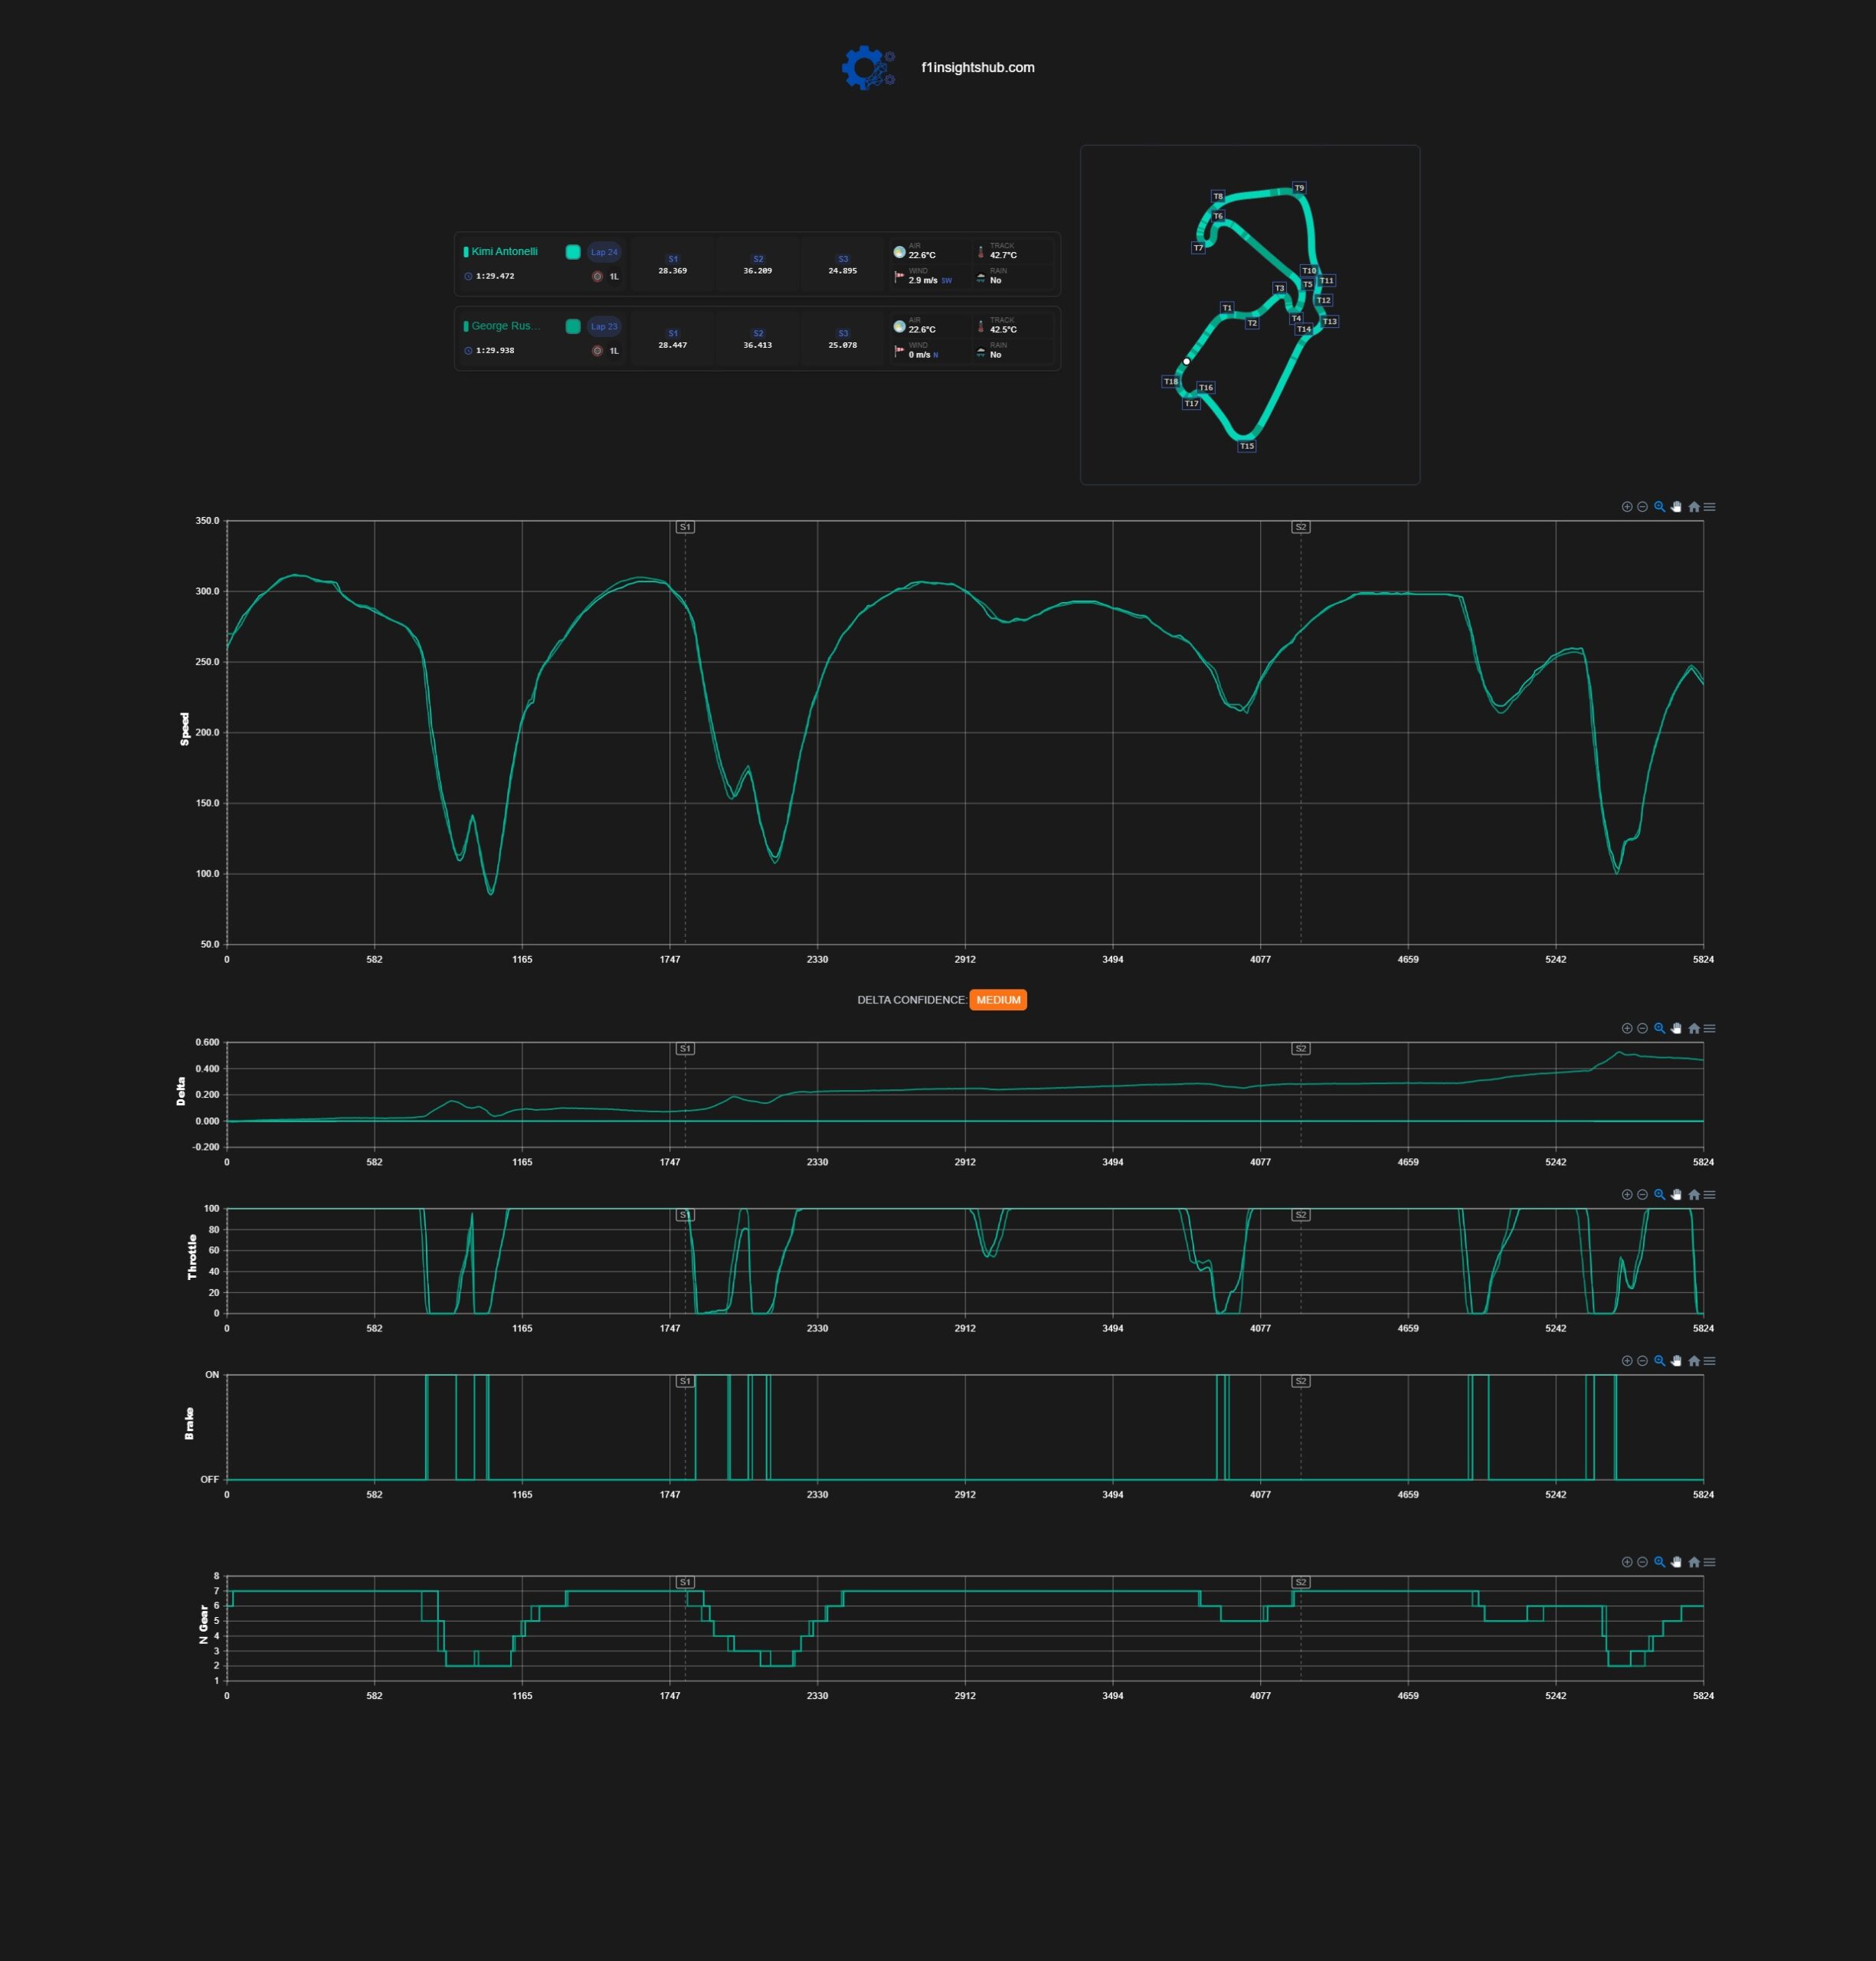
Task: Click the white start position dot on track
Action: coord(1187,361)
